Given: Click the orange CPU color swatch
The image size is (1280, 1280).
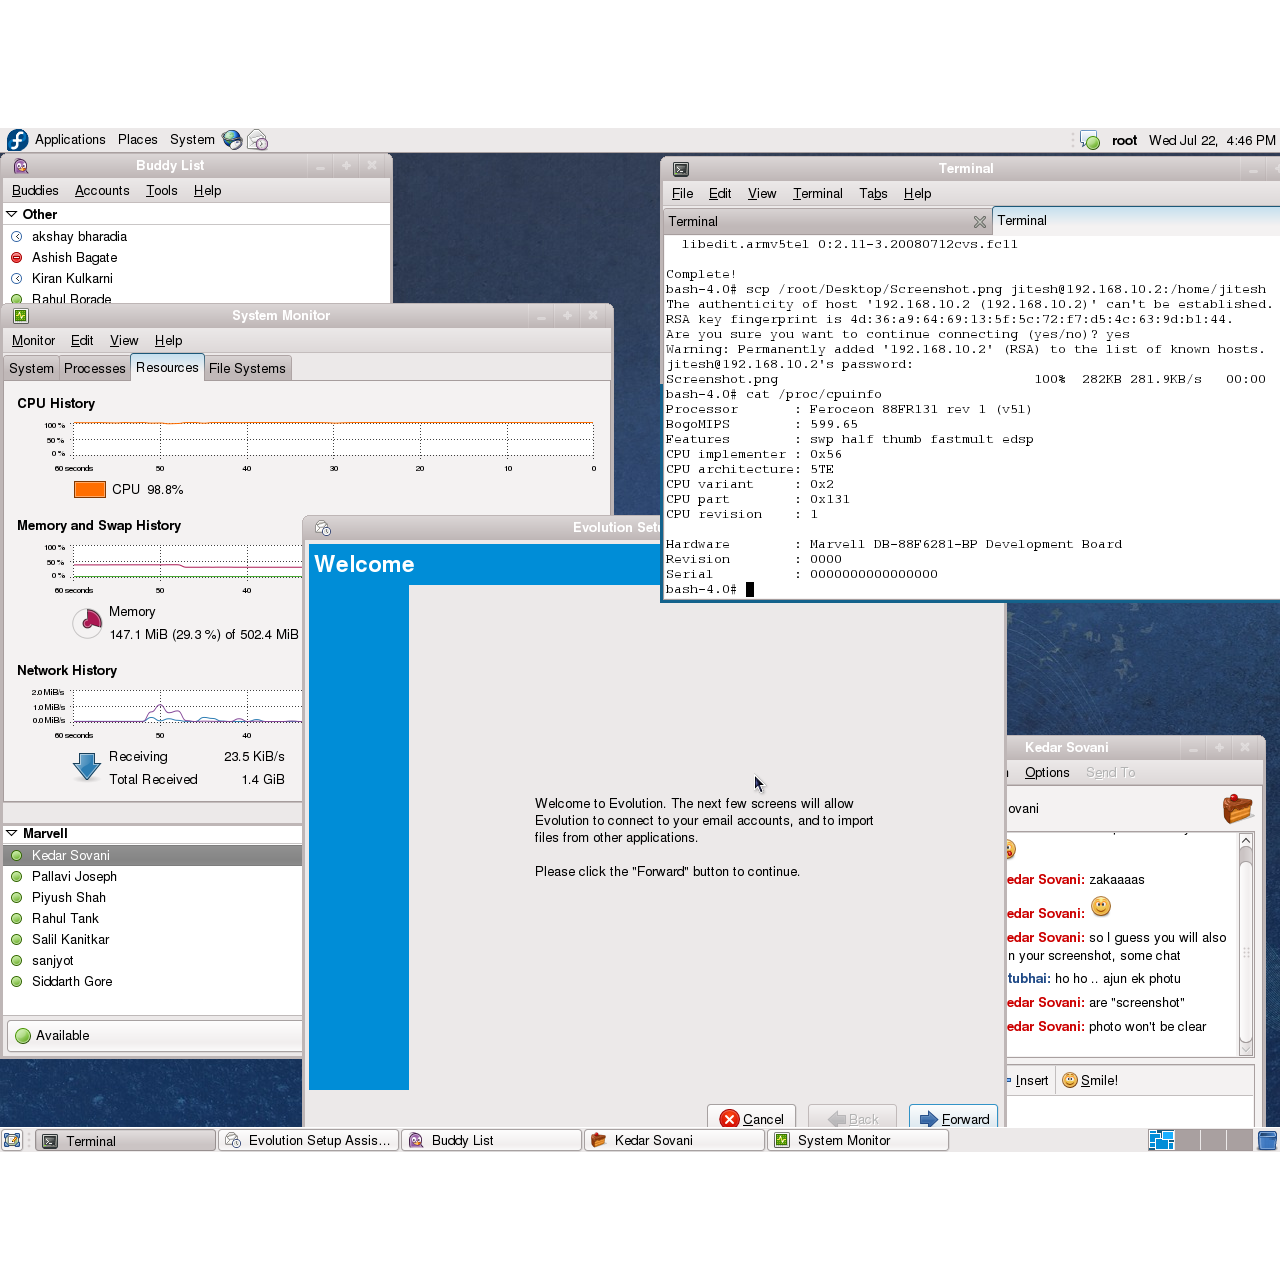Looking at the screenshot, I should pyautogui.click(x=89, y=489).
